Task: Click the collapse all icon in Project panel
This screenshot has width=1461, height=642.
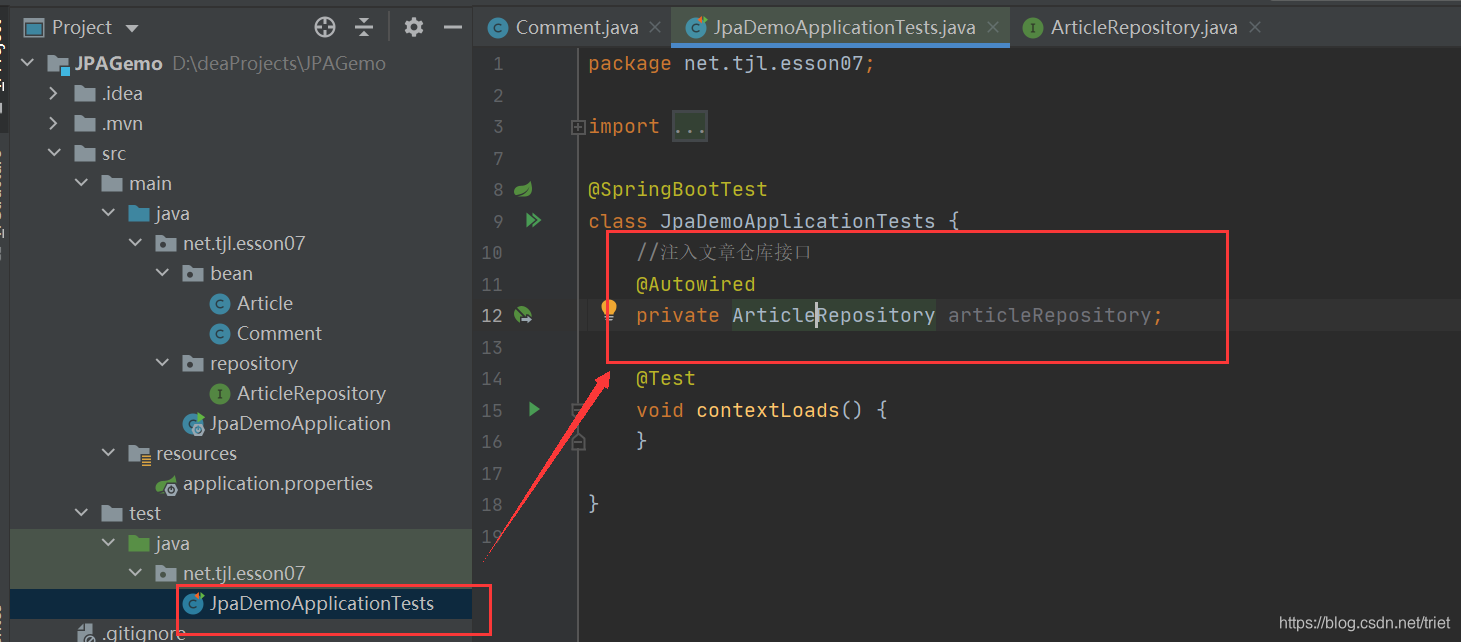Action: click(364, 27)
